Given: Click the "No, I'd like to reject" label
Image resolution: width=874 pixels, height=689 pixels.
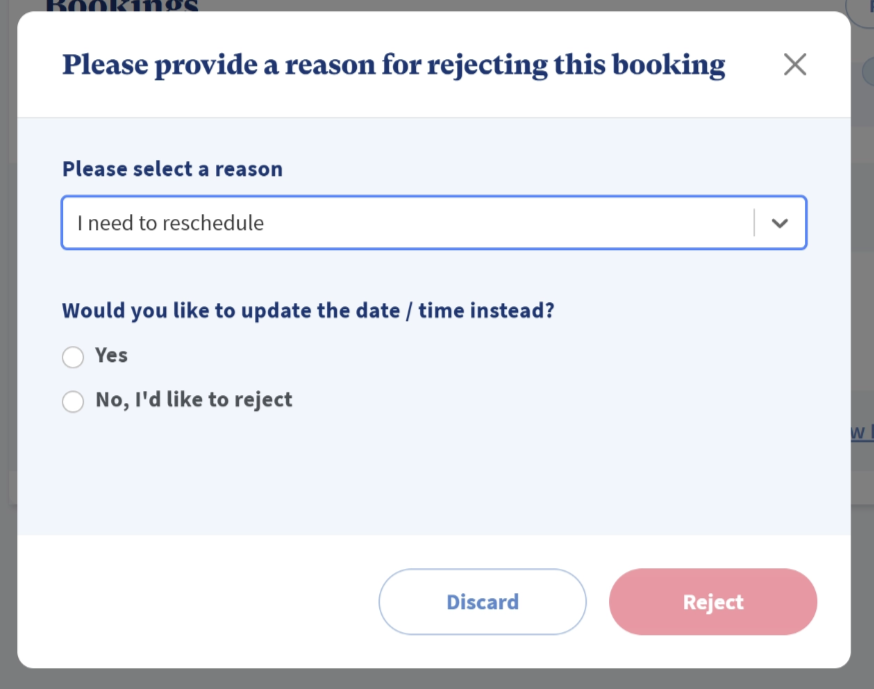Looking at the screenshot, I should 194,400.
